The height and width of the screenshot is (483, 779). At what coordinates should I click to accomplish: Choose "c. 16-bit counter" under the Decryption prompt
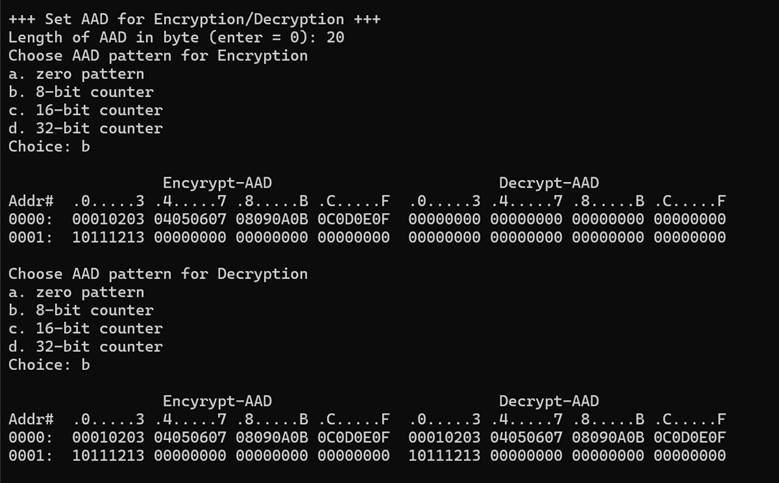[85, 328]
